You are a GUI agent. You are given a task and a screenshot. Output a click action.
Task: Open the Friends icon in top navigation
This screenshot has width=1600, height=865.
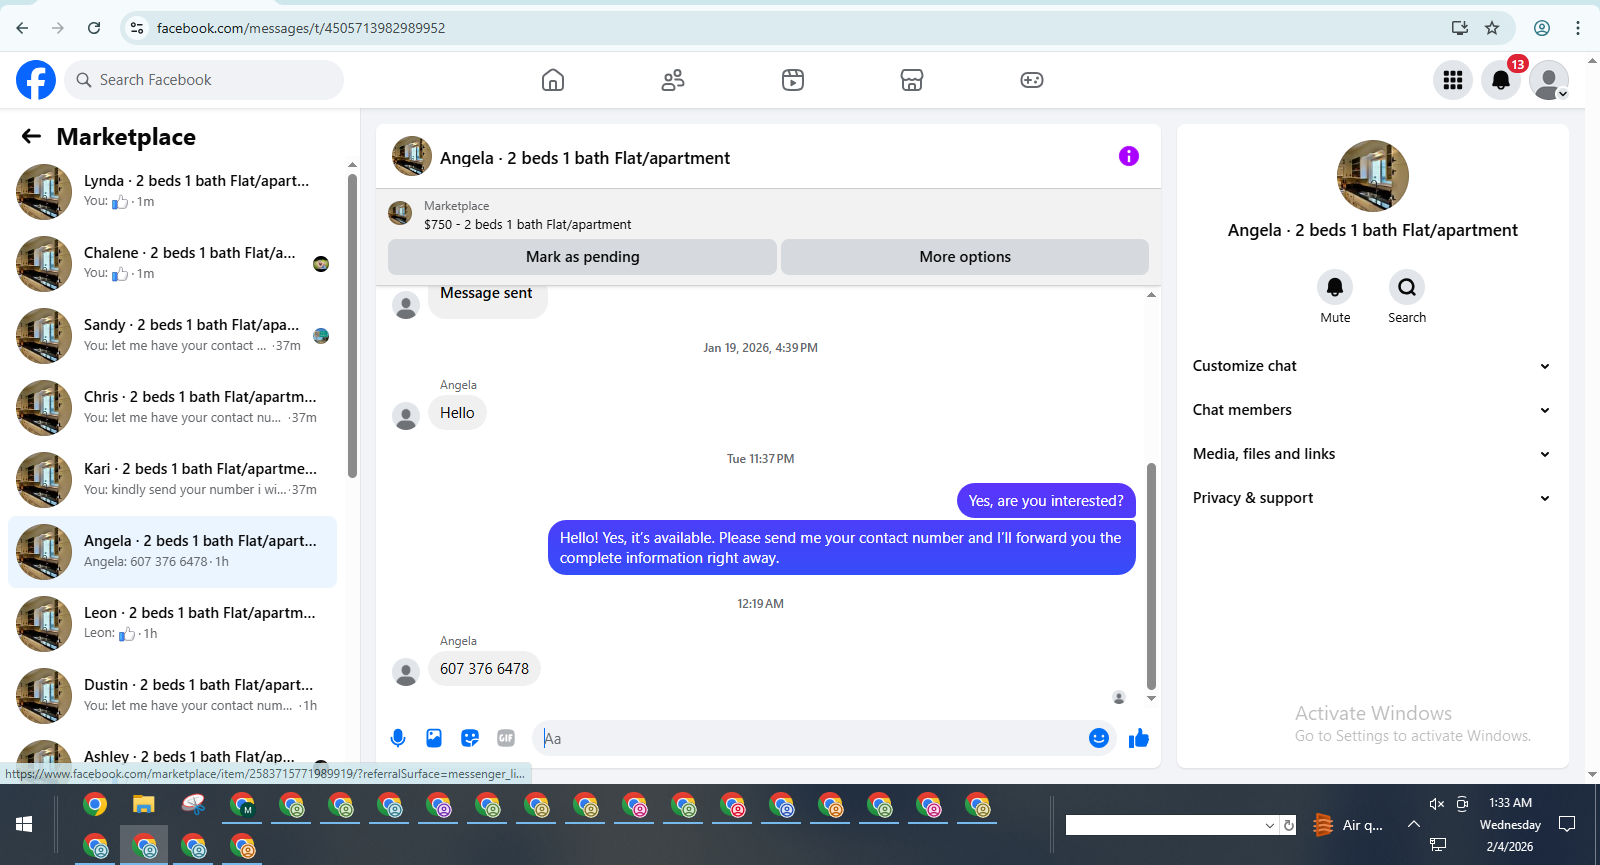pos(673,80)
